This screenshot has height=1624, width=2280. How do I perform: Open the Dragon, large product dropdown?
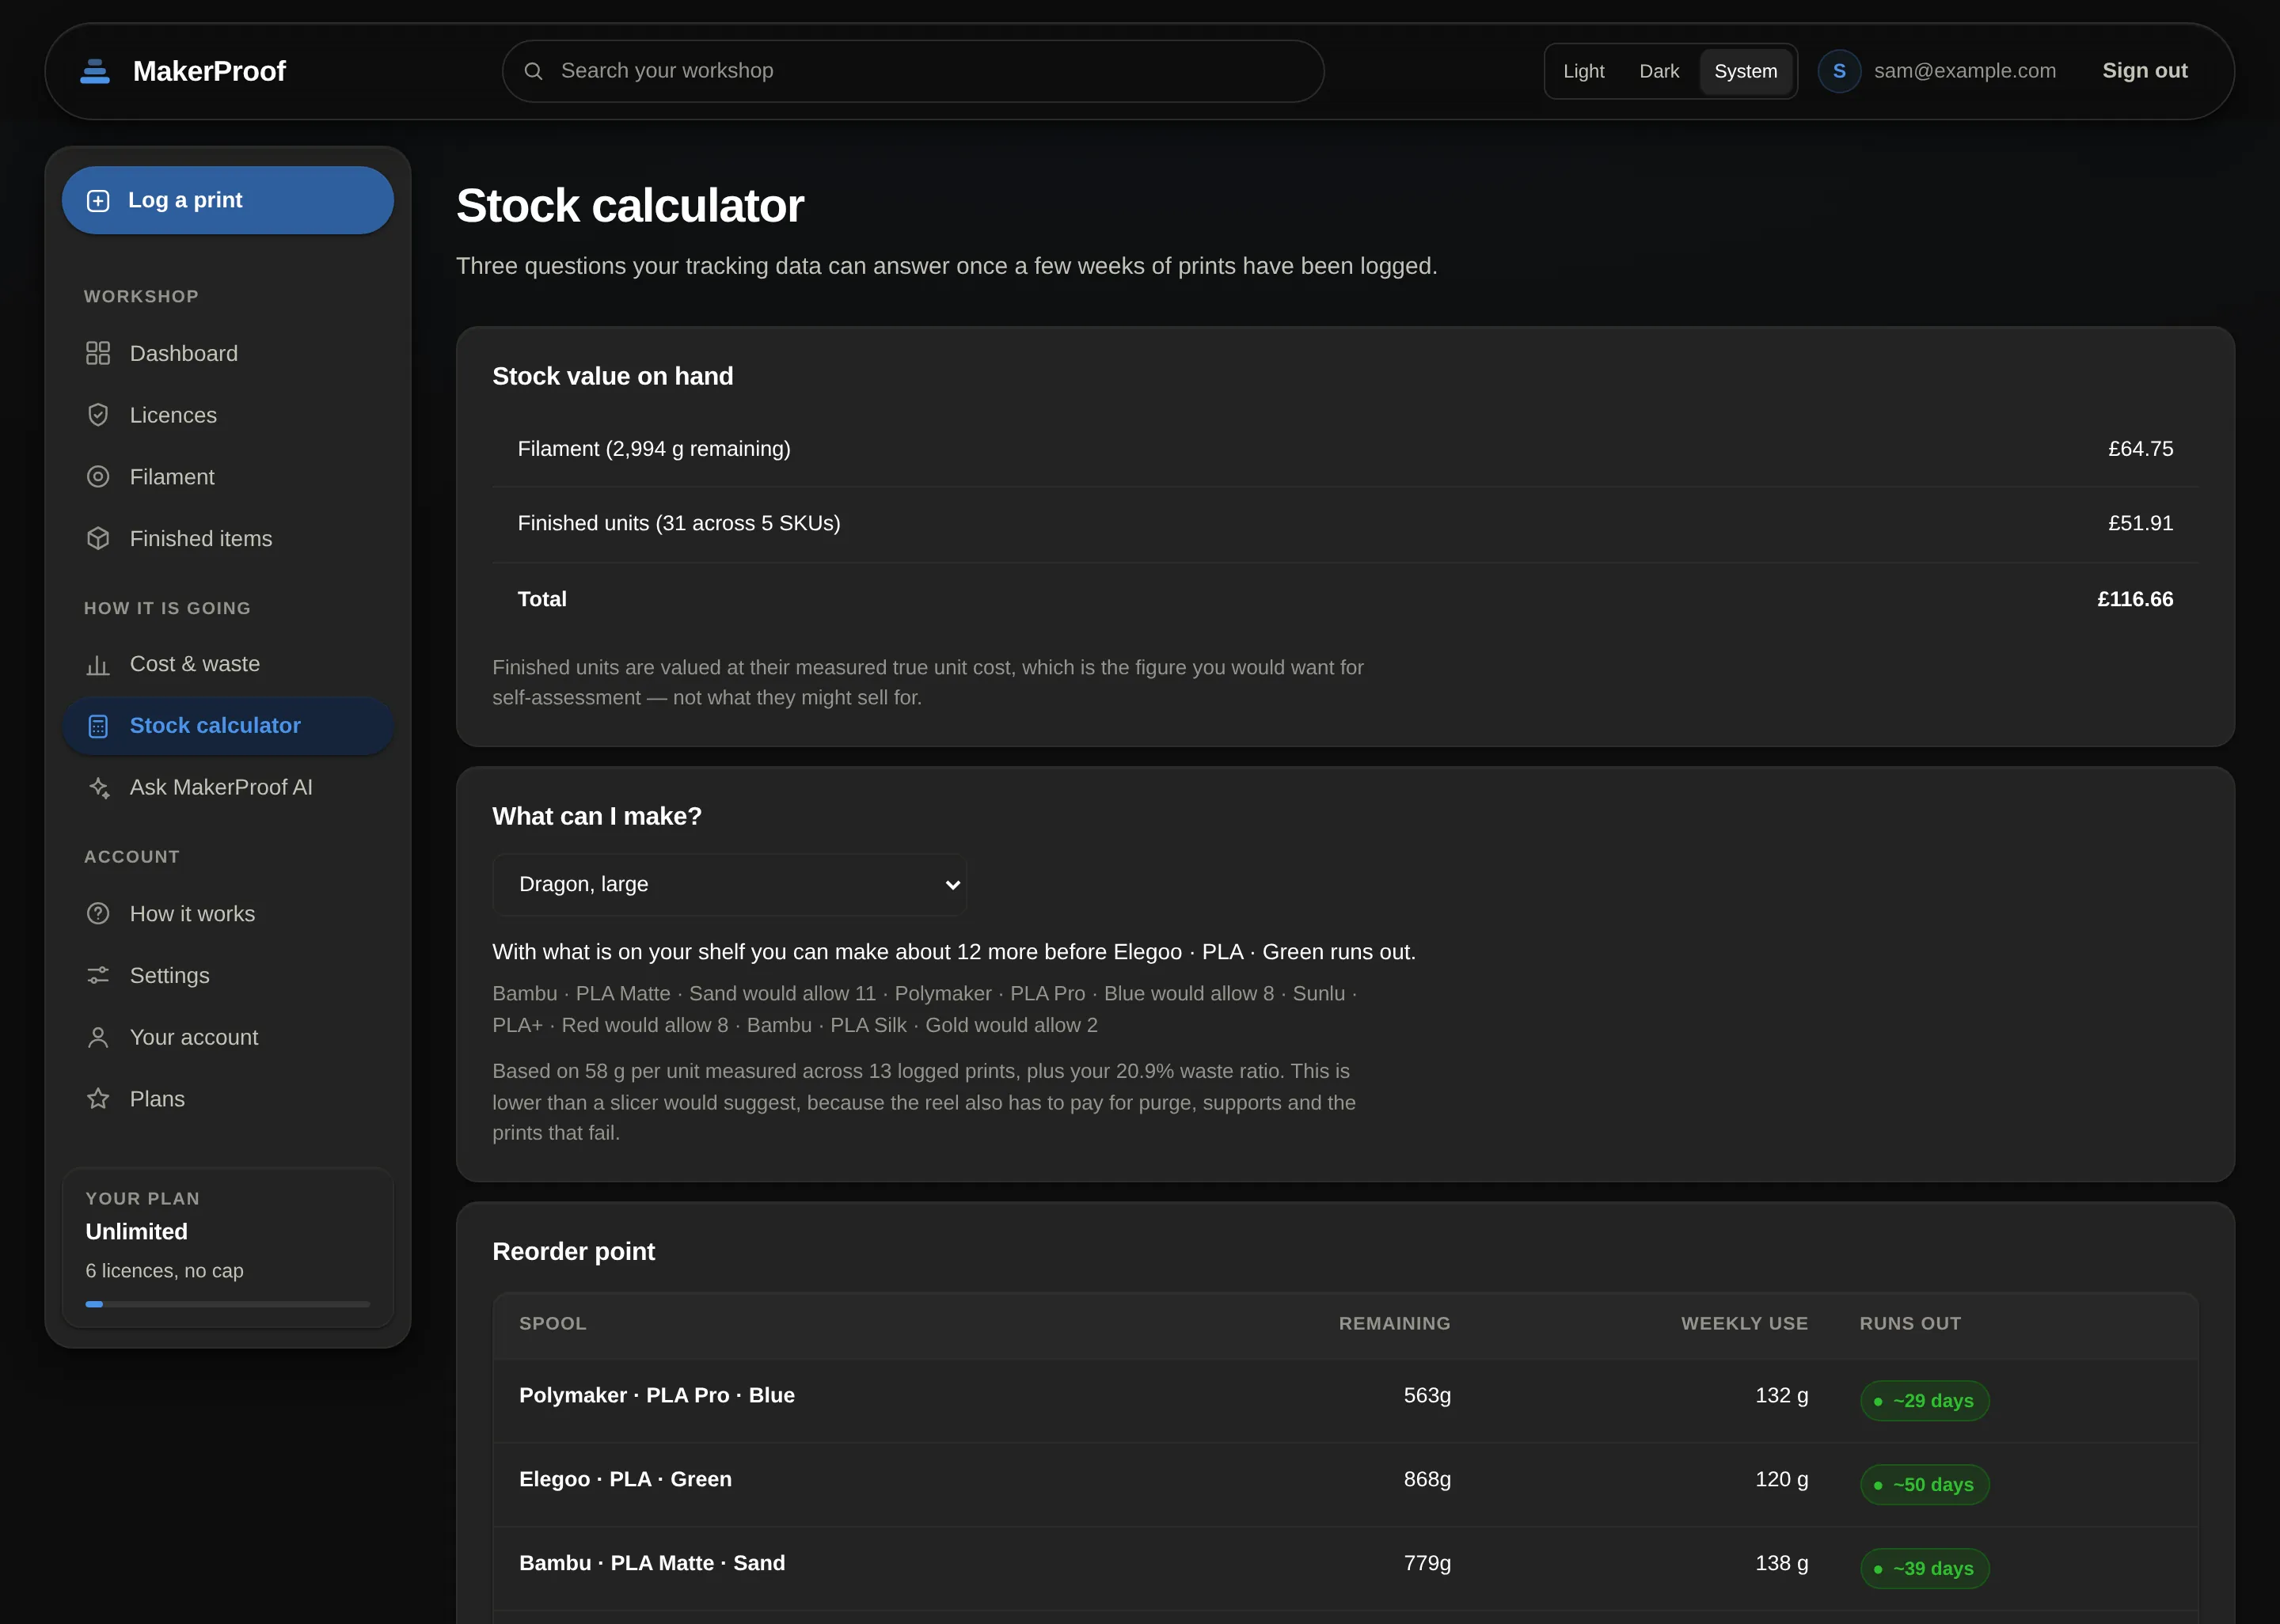point(730,884)
